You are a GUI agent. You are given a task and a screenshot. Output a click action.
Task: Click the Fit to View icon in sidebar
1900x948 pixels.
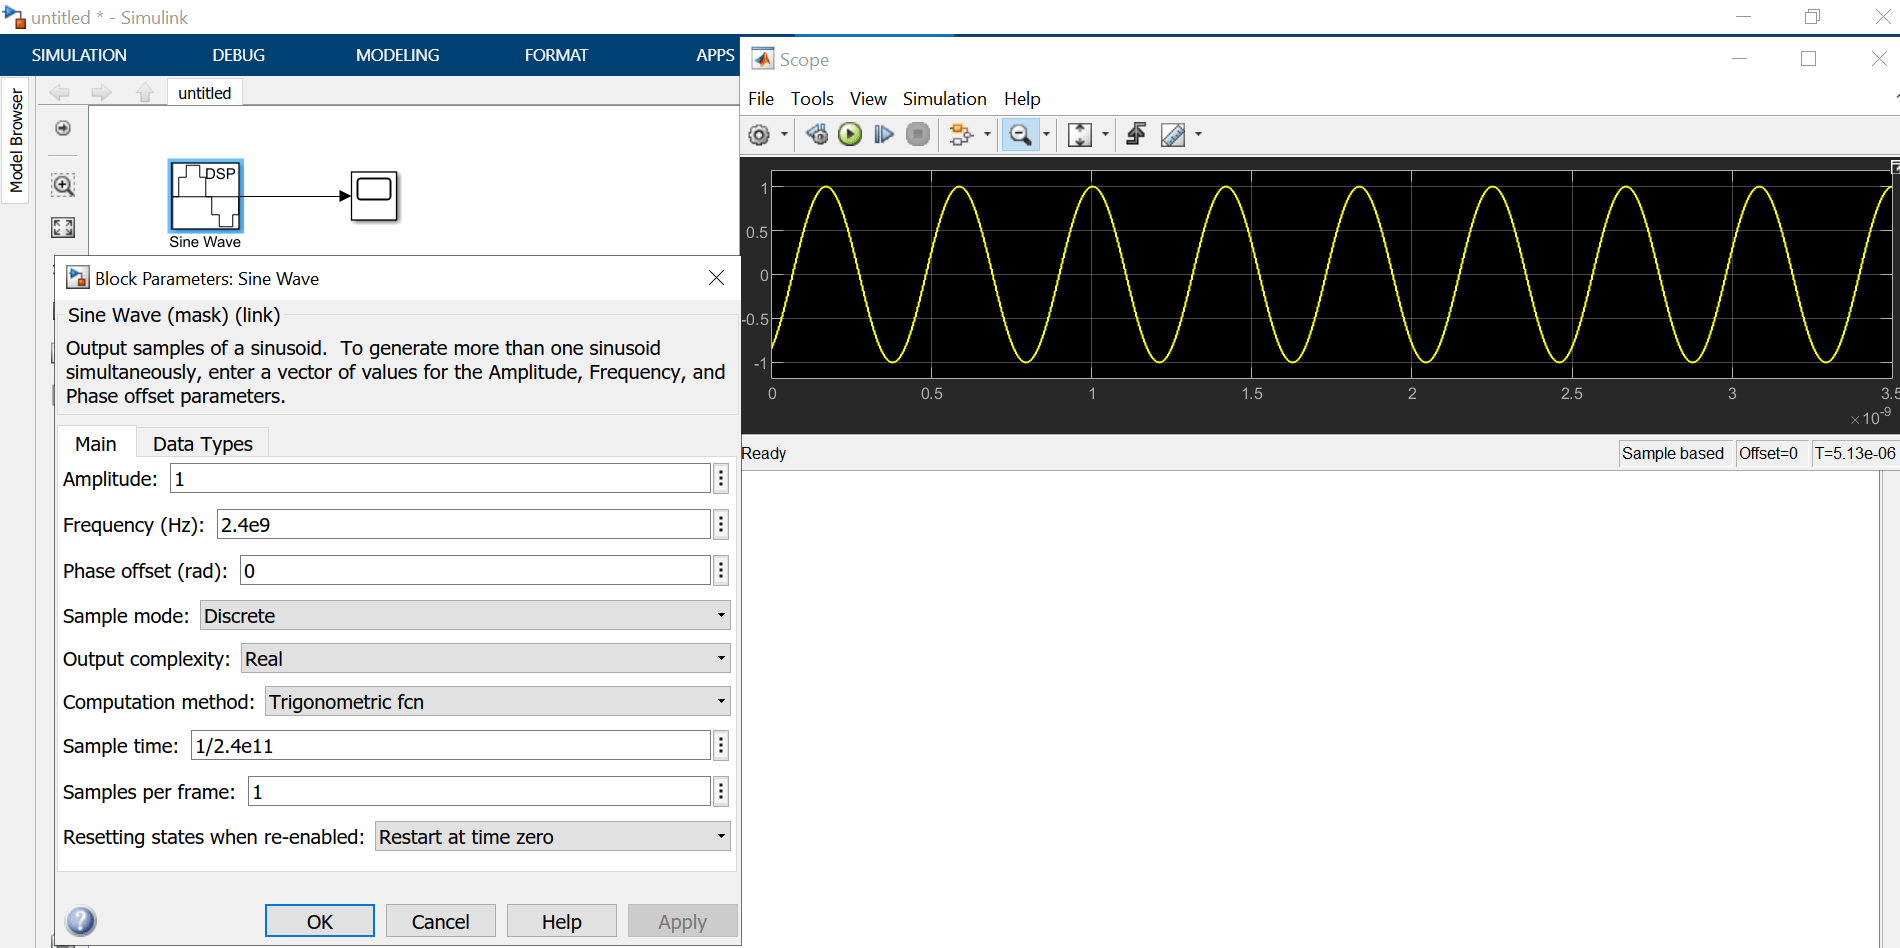click(62, 228)
